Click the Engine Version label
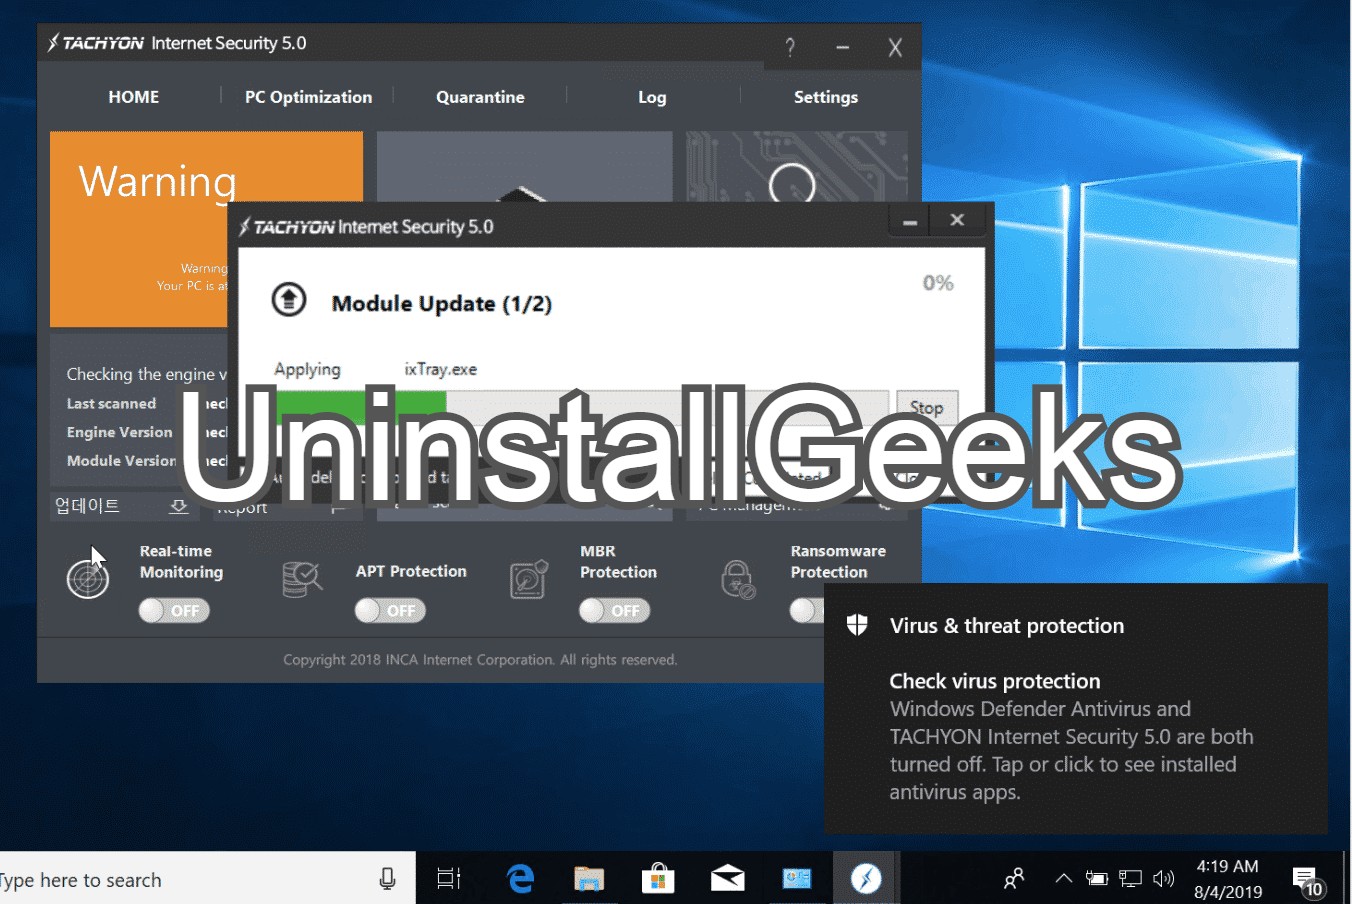This screenshot has width=1352, height=904. click(119, 432)
